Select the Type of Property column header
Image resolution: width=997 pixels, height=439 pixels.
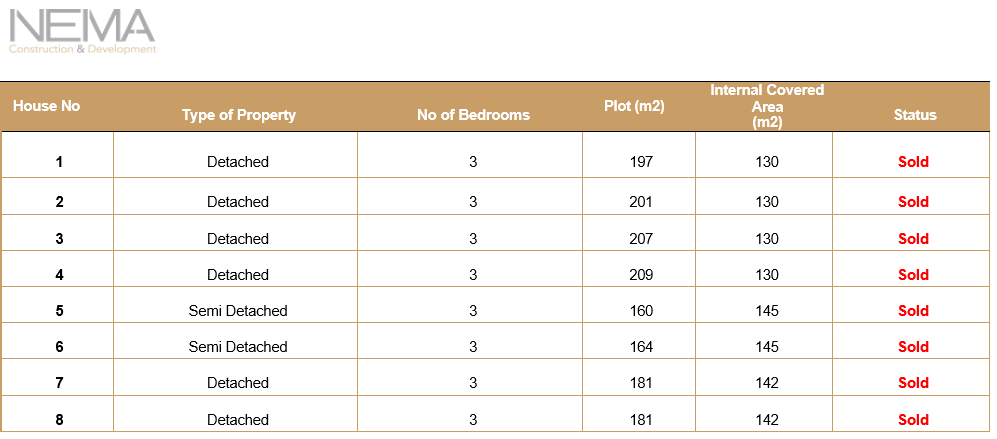pyautogui.click(x=239, y=115)
